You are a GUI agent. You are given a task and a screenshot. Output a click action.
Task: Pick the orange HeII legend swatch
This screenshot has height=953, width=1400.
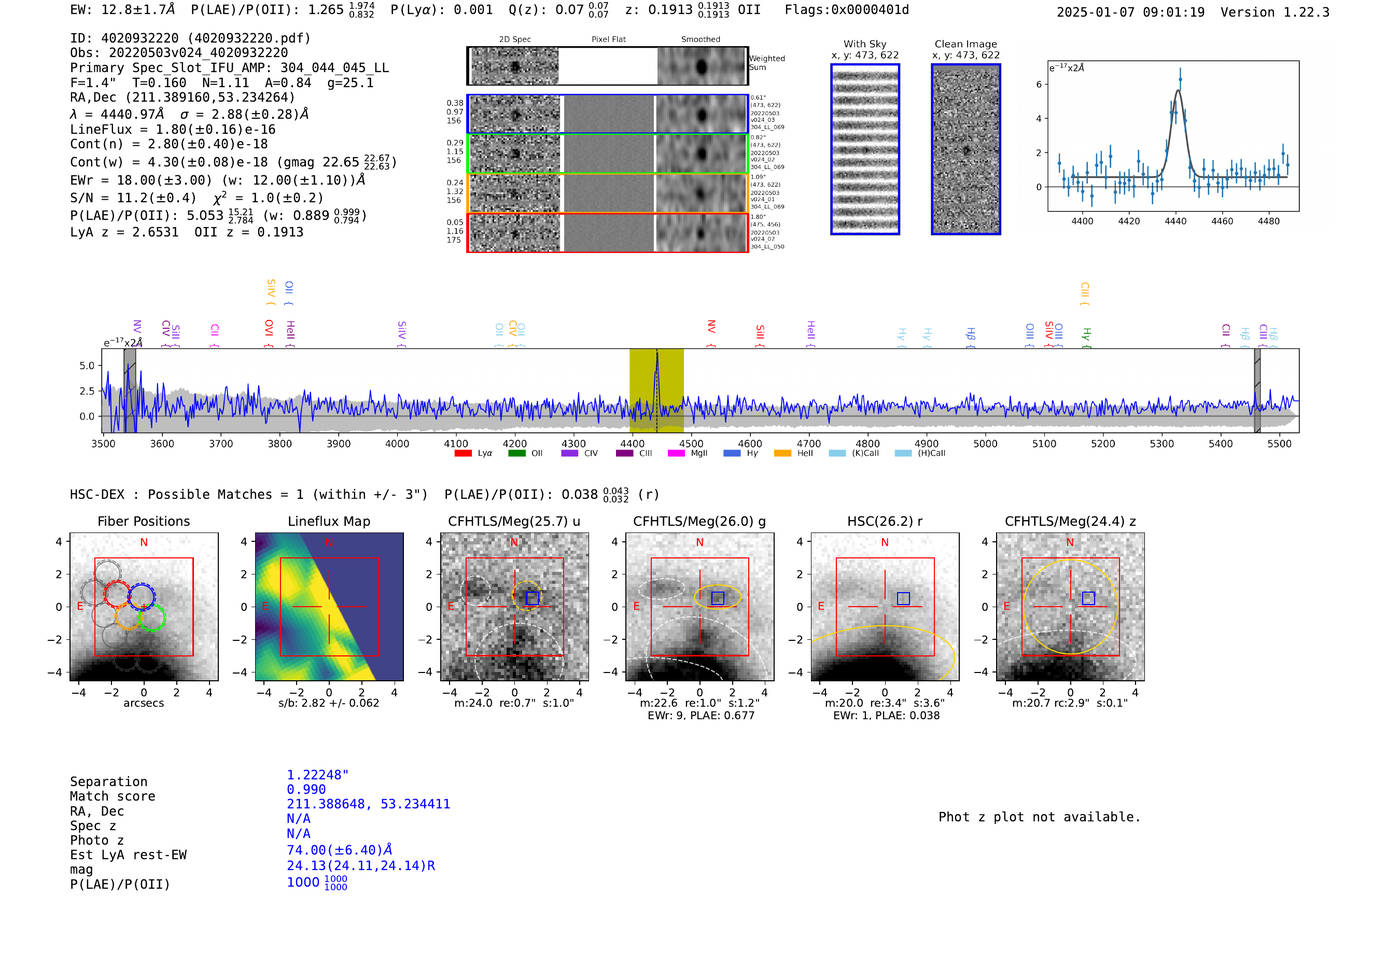coord(782,453)
